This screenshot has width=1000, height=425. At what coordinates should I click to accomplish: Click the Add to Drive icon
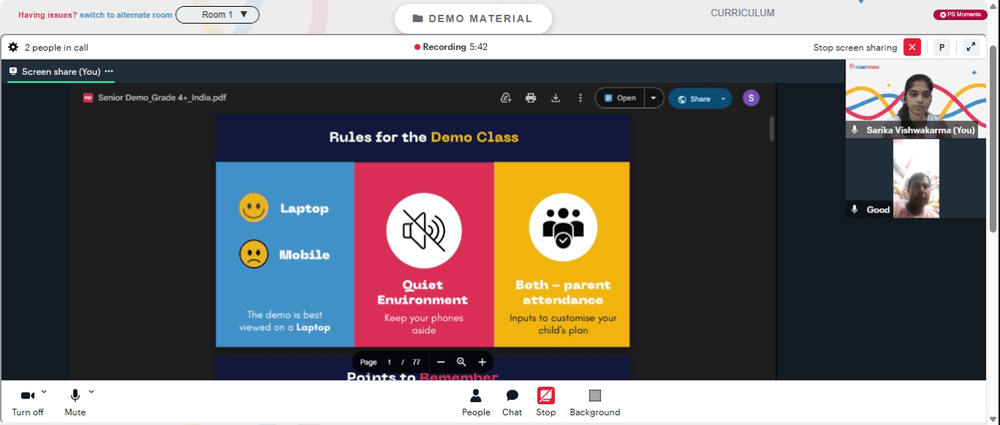(x=506, y=98)
